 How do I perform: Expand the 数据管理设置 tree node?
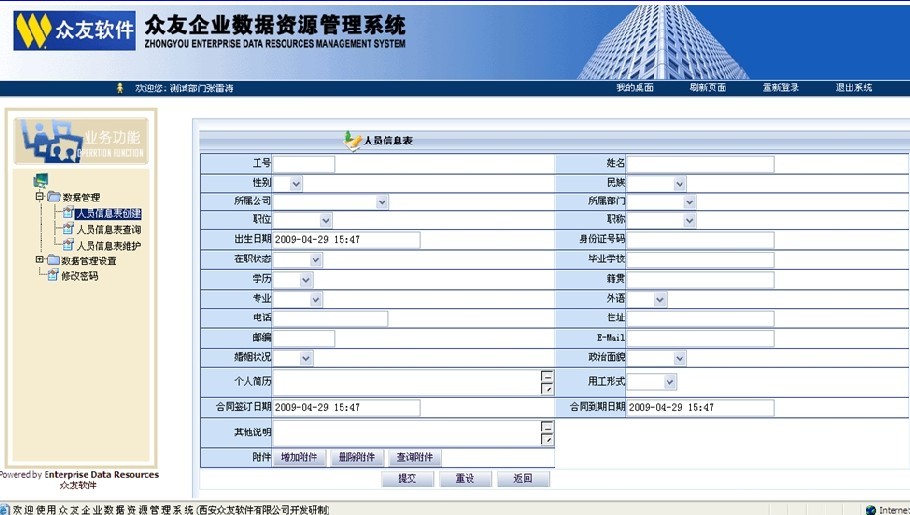(x=40, y=260)
